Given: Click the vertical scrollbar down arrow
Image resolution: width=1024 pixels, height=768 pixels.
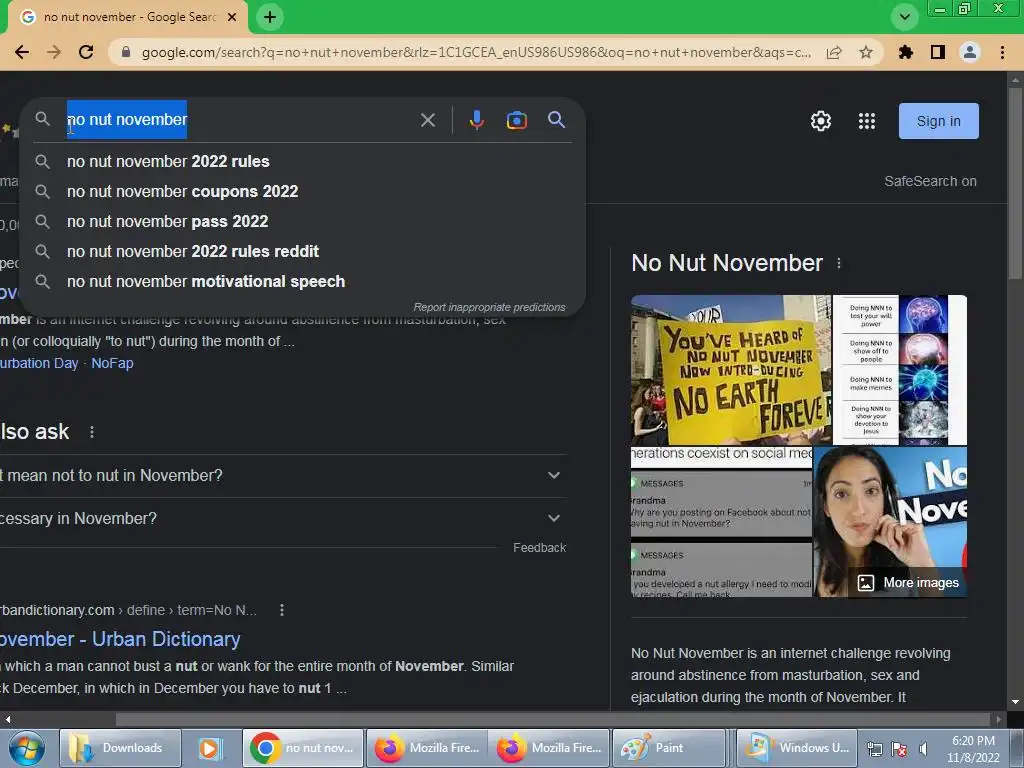Looking at the screenshot, I should (x=1016, y=702).
